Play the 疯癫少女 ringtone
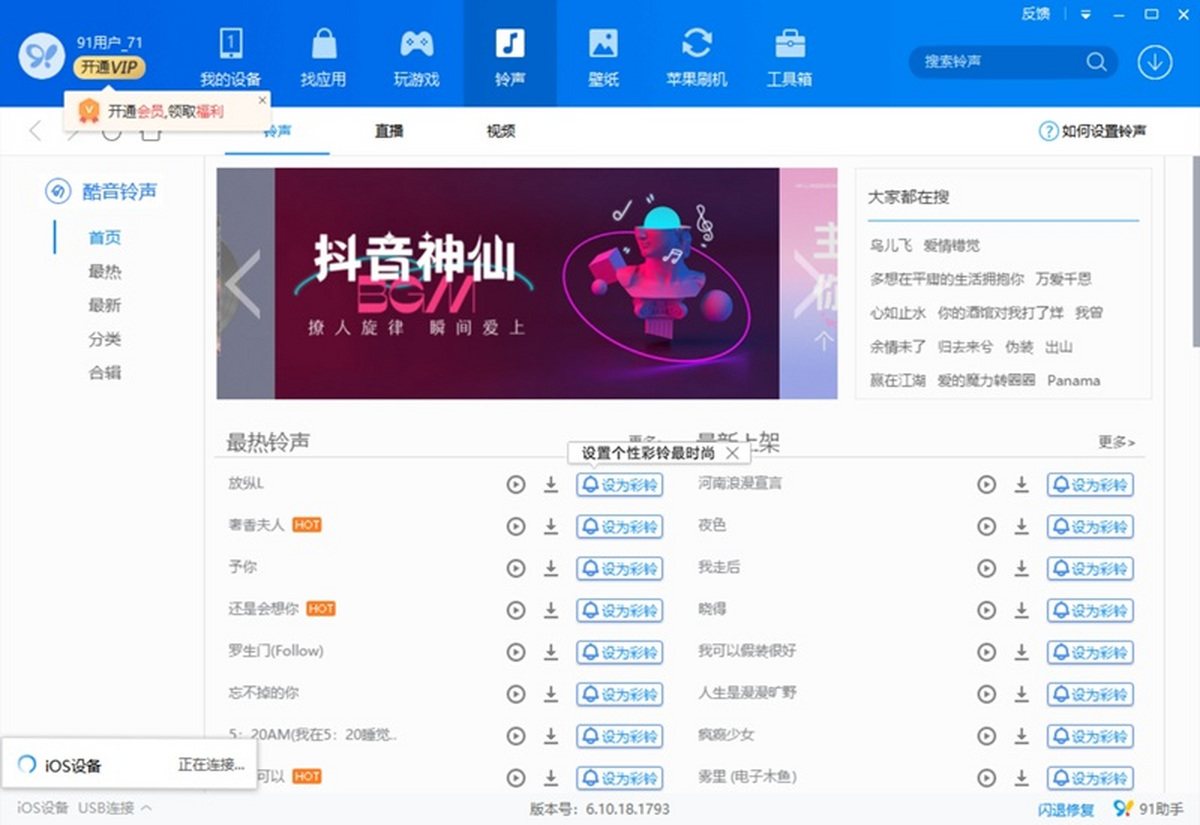The height and width of the screenshot is (825, 1200). pyautogui.click(x=987, y=737)
